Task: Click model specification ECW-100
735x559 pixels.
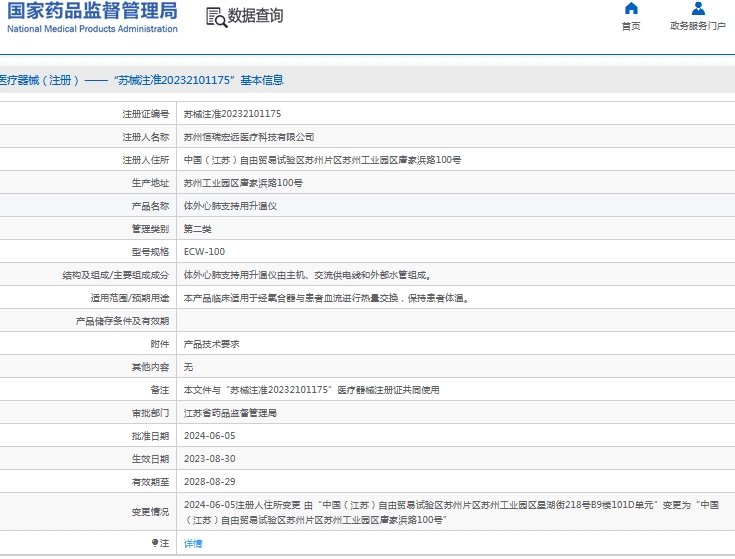Action: (204, 252)
